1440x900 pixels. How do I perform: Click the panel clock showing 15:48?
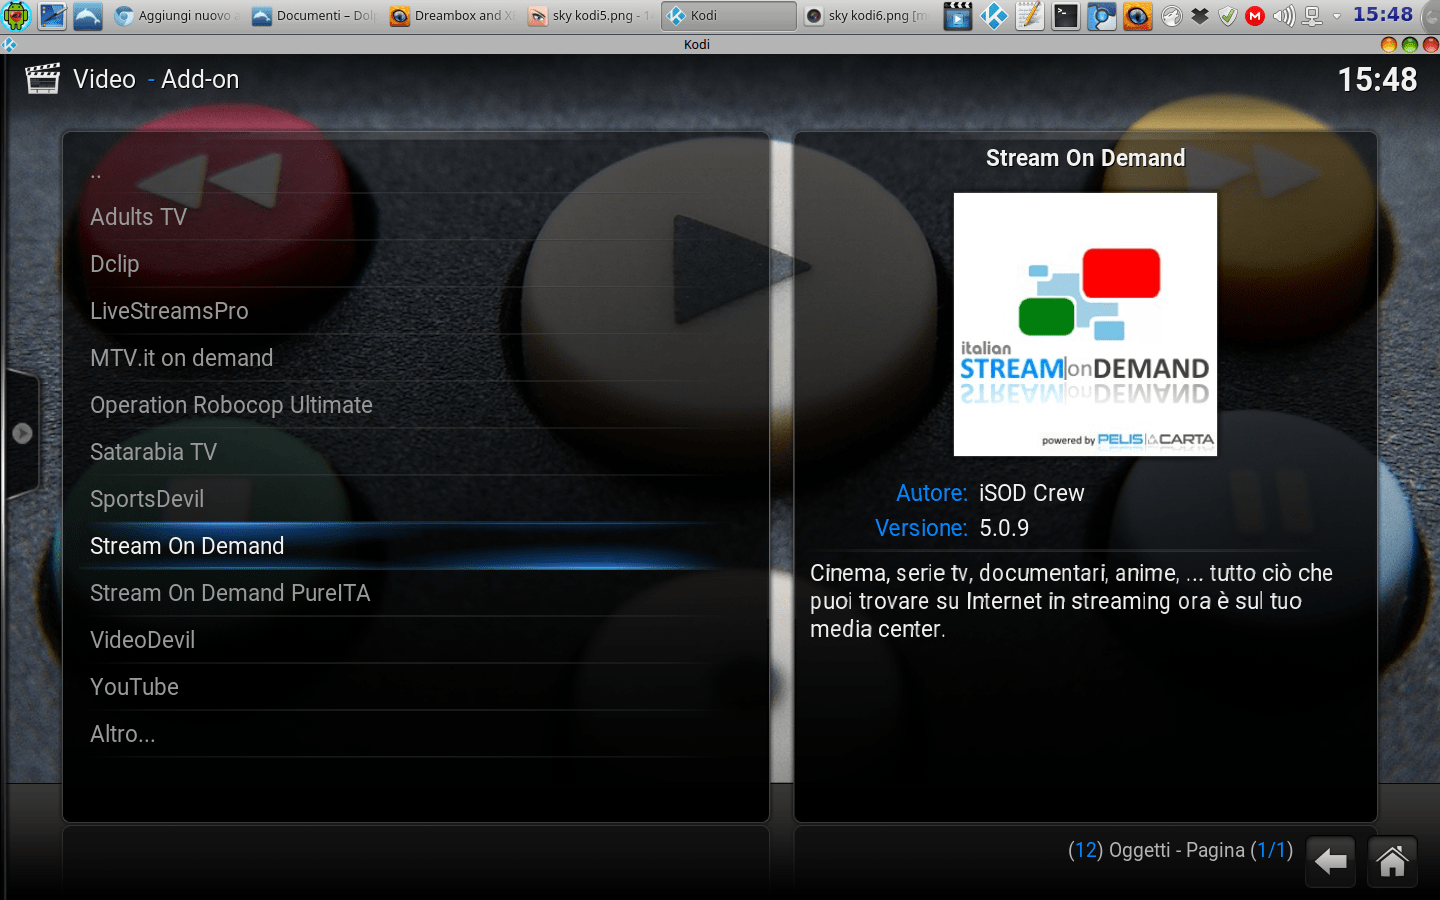(x=1383, y=14)
